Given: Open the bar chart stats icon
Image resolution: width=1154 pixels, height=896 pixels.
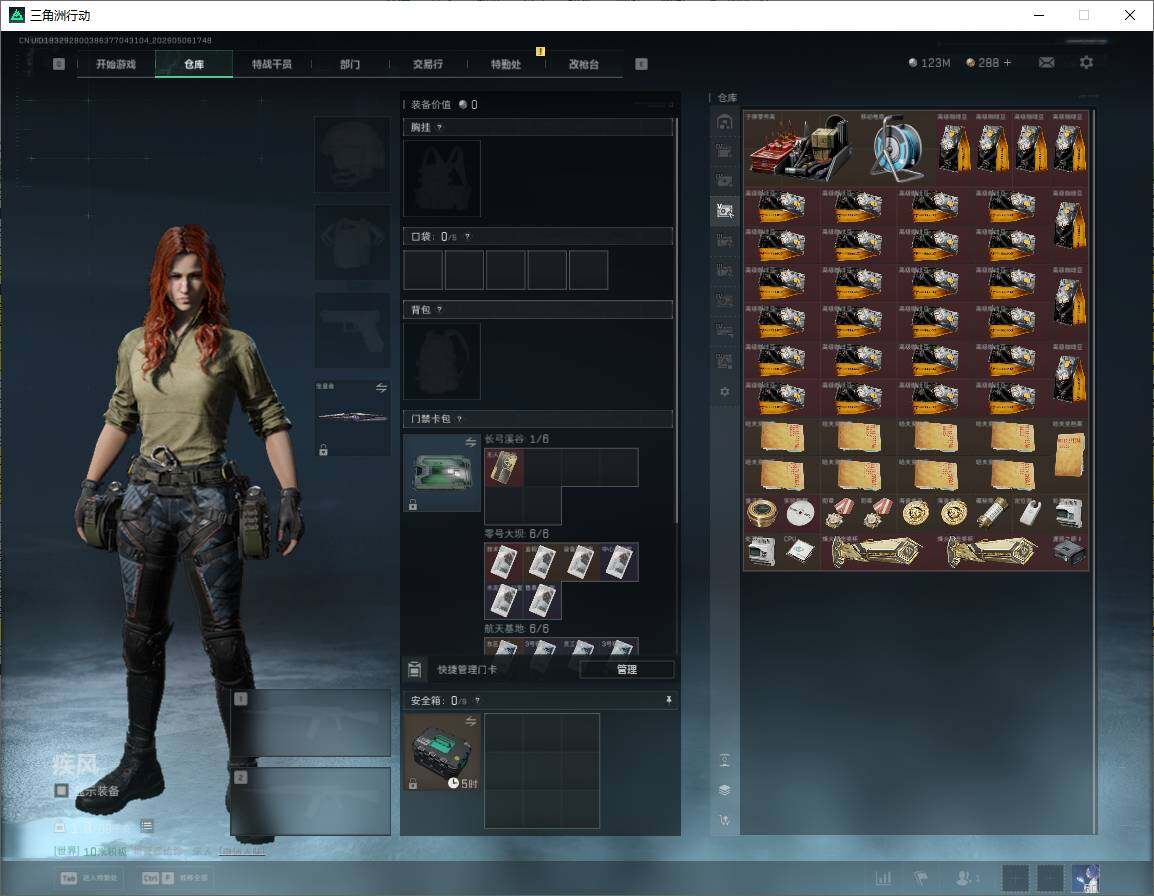Looking at the screenshot, I should click(x=883, y=878).
